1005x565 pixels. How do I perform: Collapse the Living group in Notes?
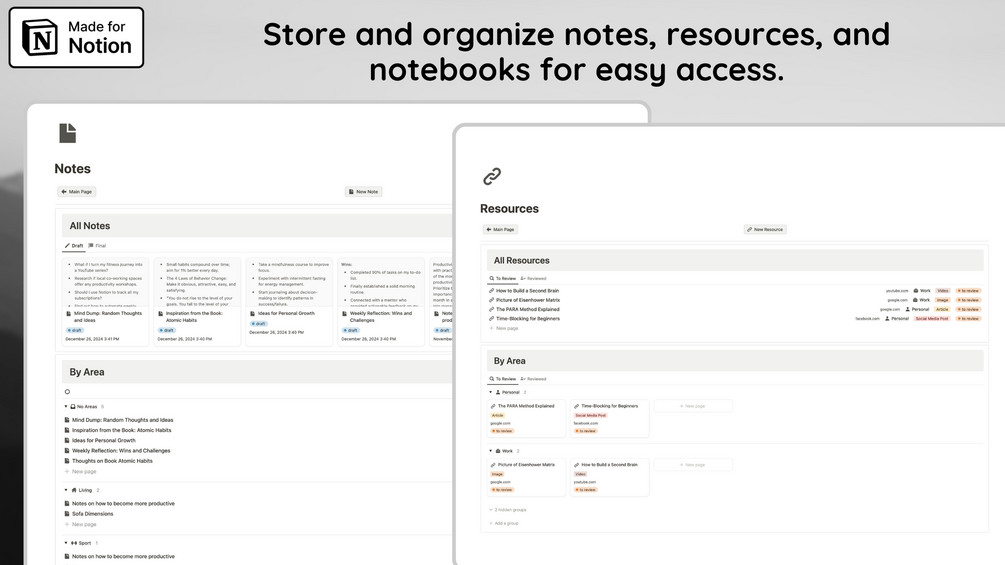tap(65, 490)
